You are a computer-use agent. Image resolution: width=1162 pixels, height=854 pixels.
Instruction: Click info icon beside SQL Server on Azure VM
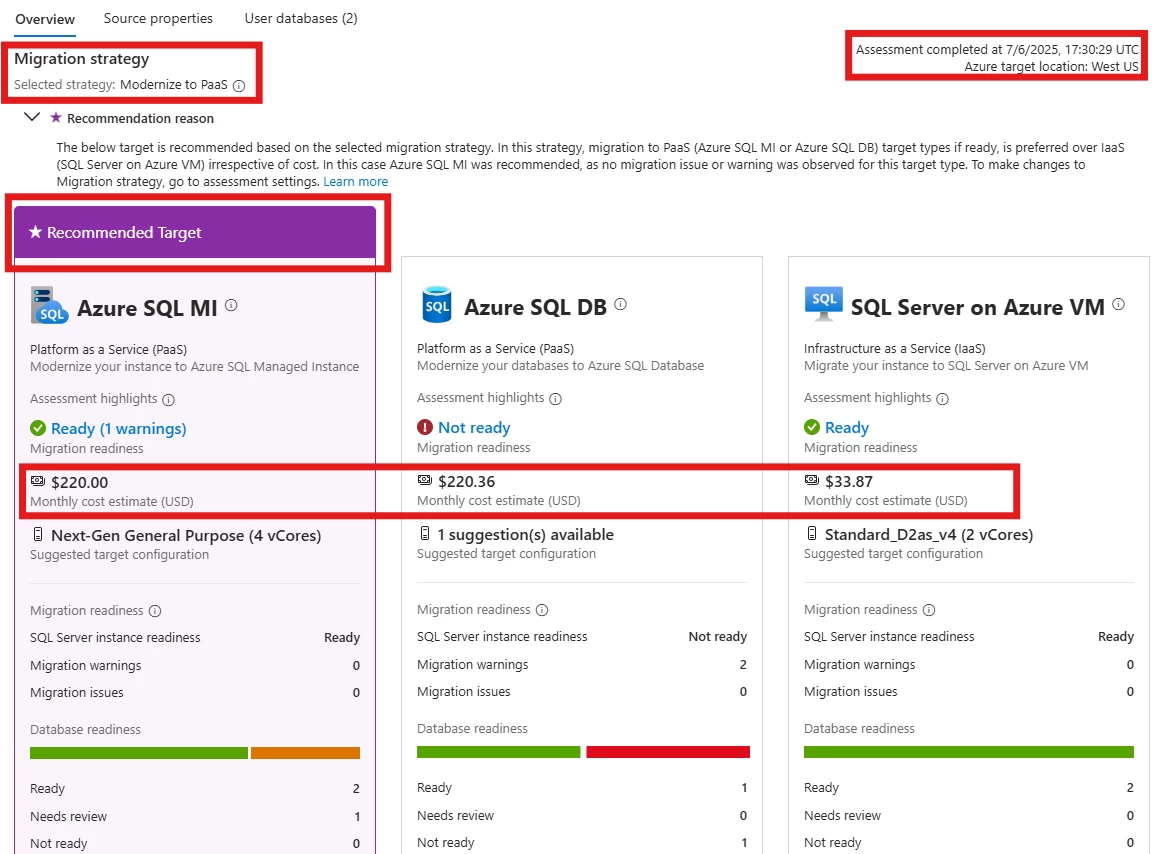click(1118, 304)
